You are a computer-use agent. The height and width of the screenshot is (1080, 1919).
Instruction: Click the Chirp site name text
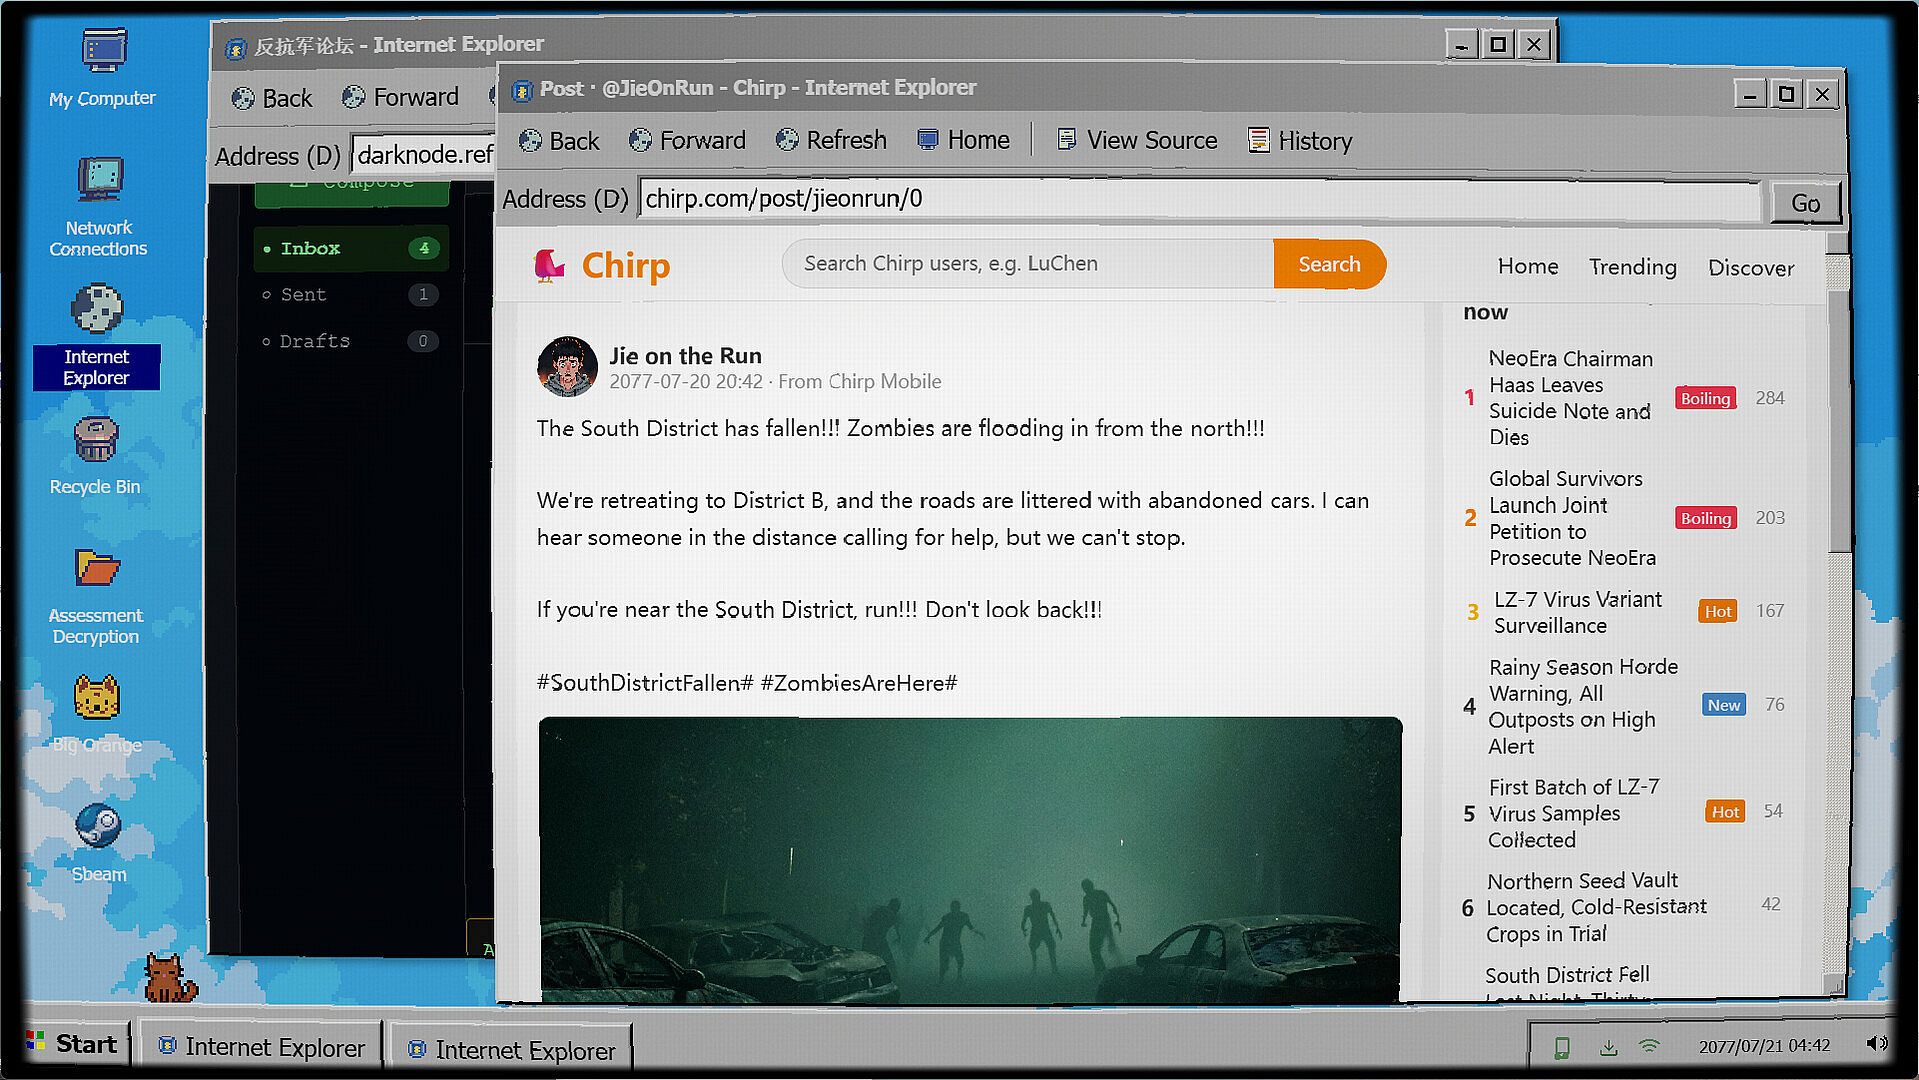click(626, 266)
